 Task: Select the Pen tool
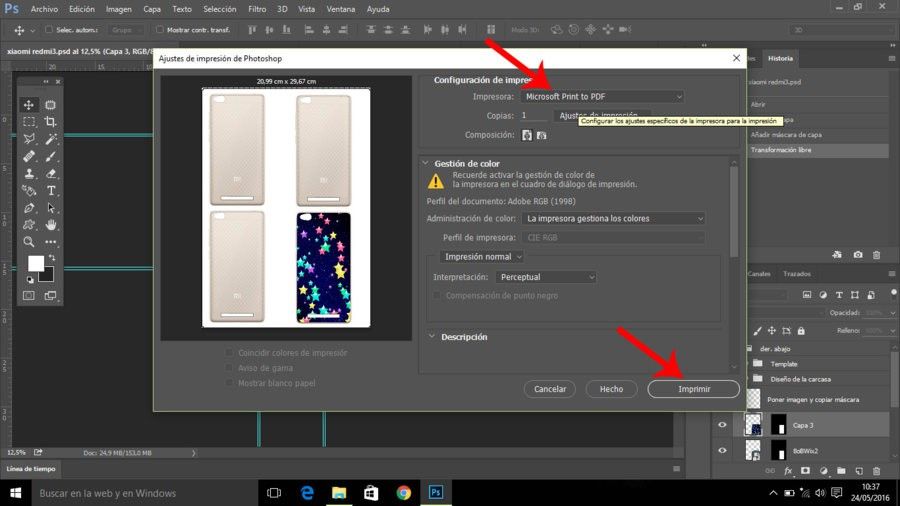pyautogui.click(x=28, y=208)
